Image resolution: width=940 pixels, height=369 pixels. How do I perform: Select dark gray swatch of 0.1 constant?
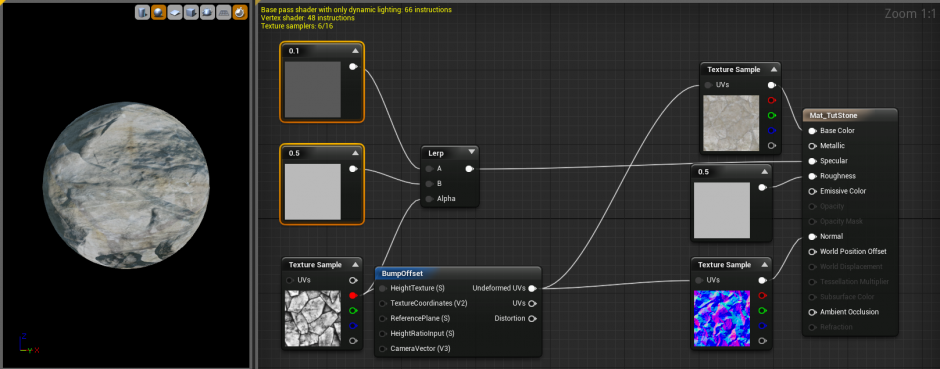[x=312, y=89]
